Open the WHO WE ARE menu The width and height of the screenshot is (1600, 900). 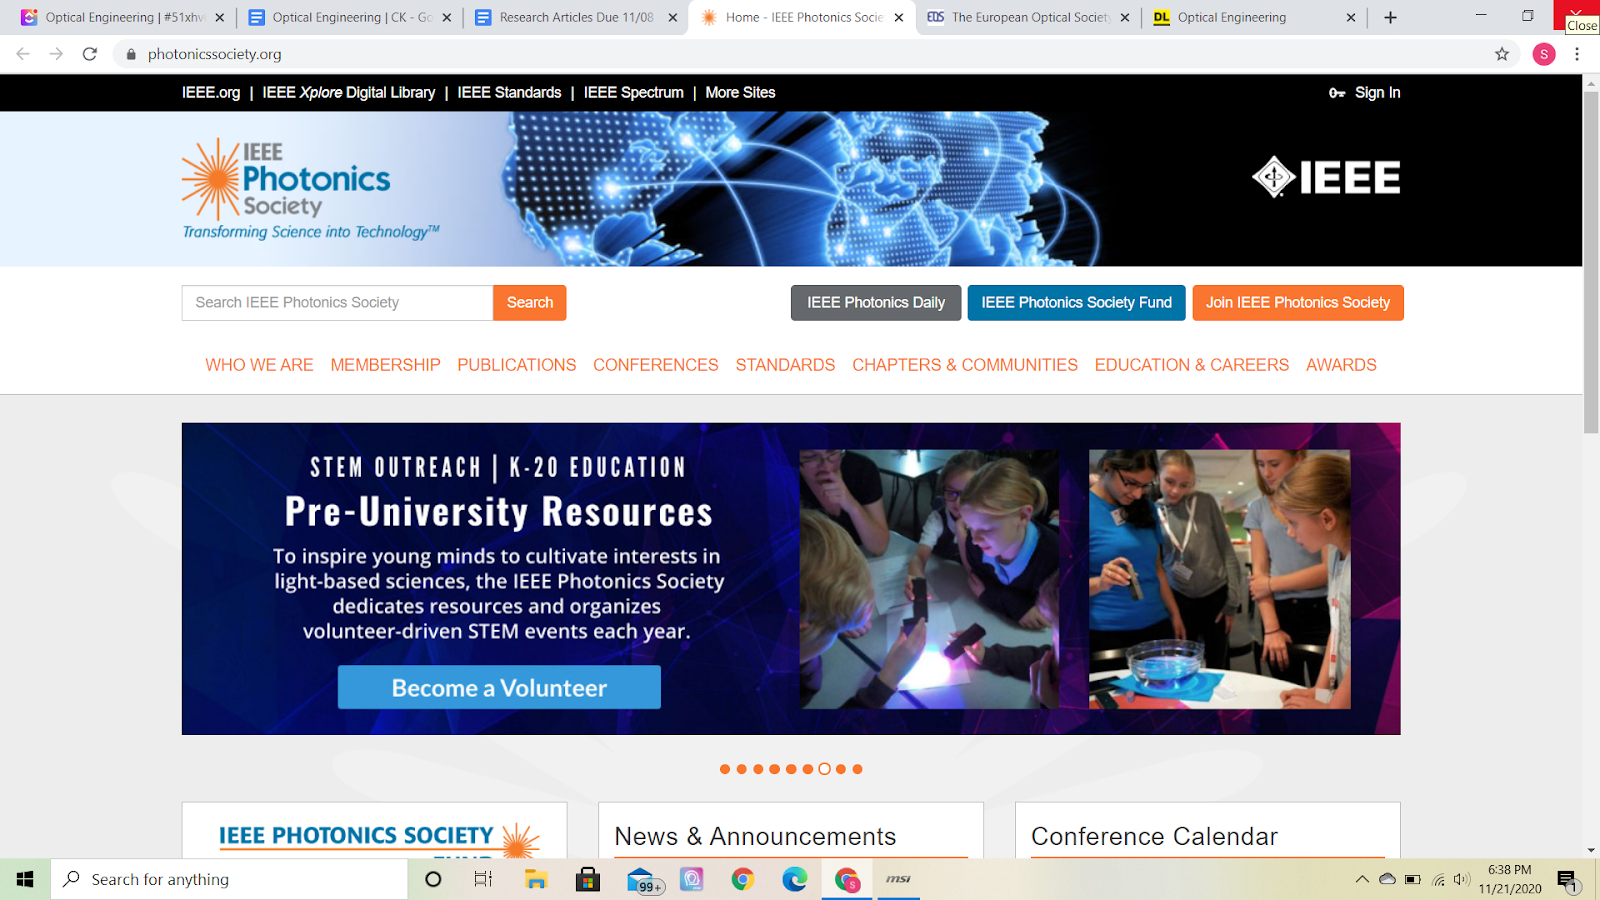click(x=259, y=365)
